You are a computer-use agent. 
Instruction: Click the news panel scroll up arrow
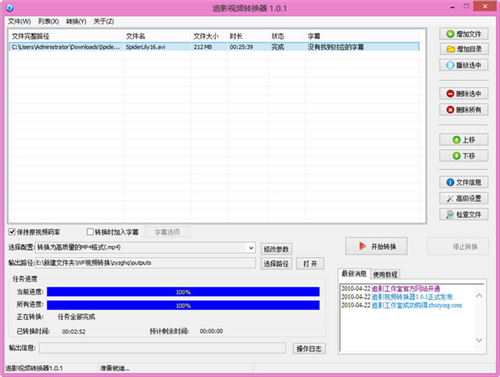(479, 296)
